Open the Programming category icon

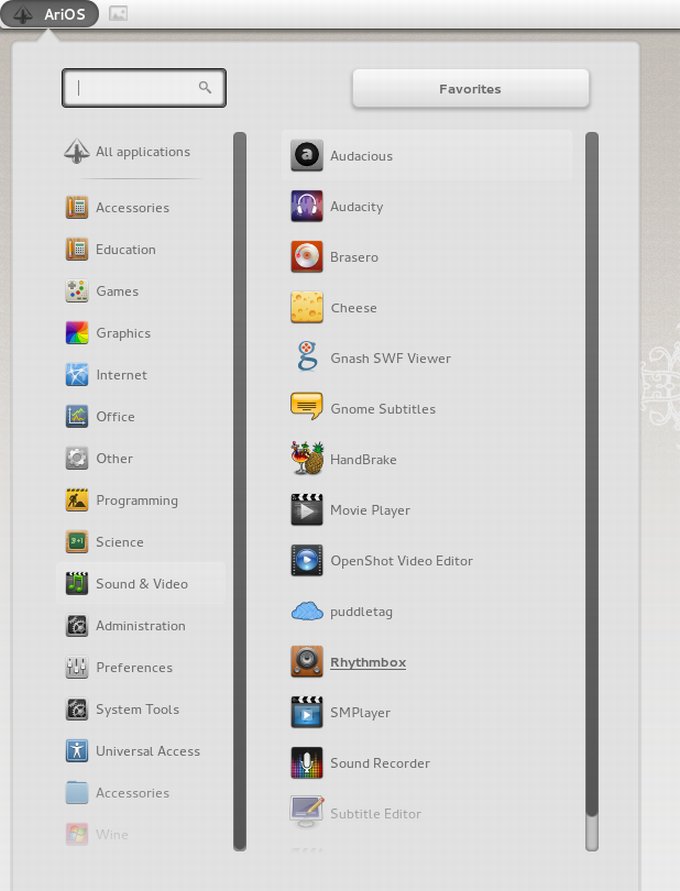(77, 500)
